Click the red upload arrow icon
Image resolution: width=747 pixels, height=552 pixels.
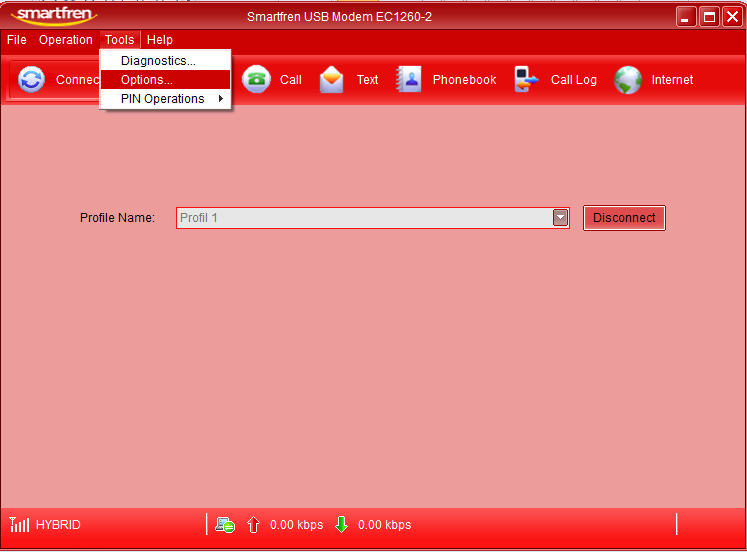pyautogui.click(x=253, y=524)
